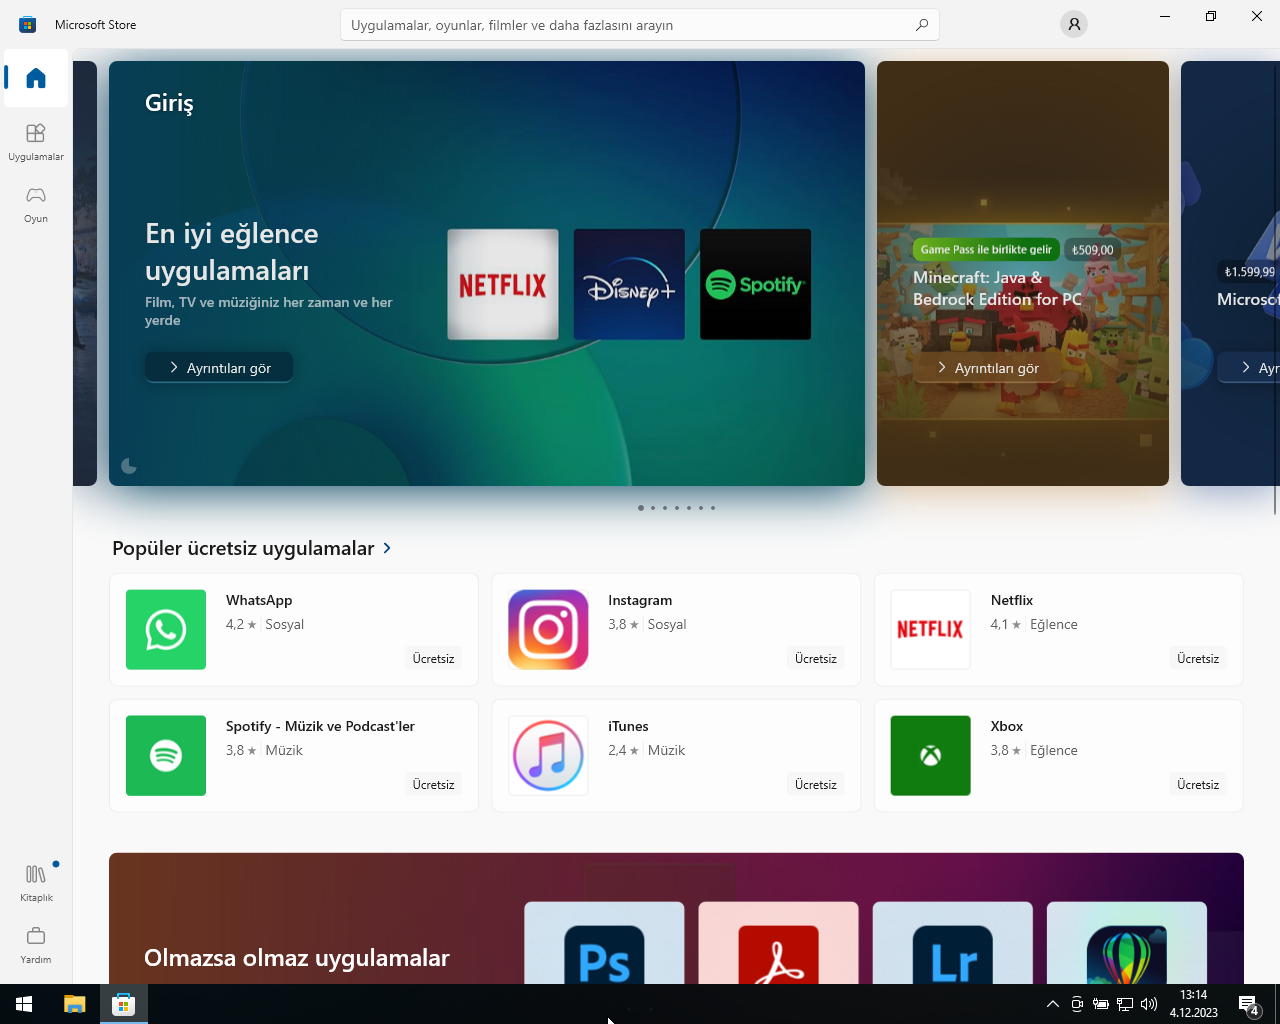
Task: Open the user account profile icon
Action: pyautogui.click(x=1074, y=24)
